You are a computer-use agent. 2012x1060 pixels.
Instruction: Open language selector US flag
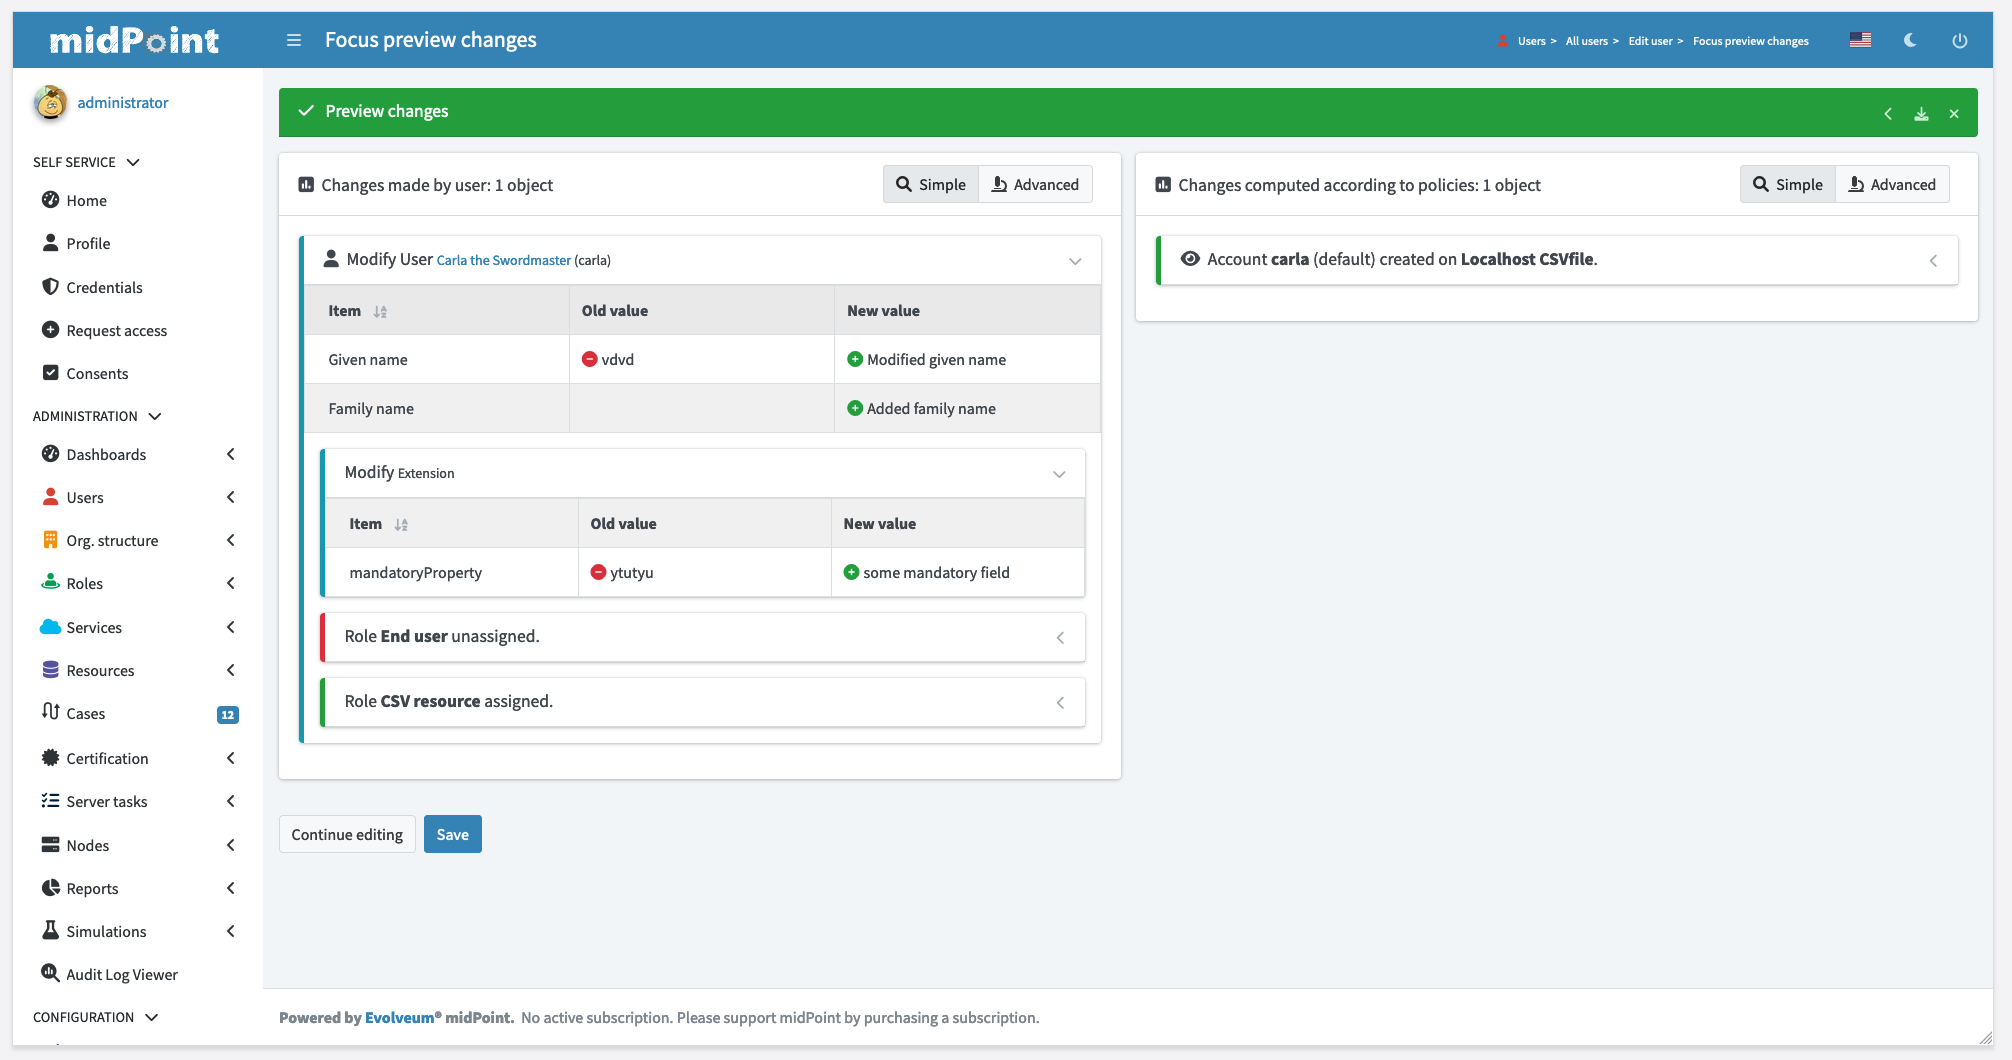tap(1860, 40)
